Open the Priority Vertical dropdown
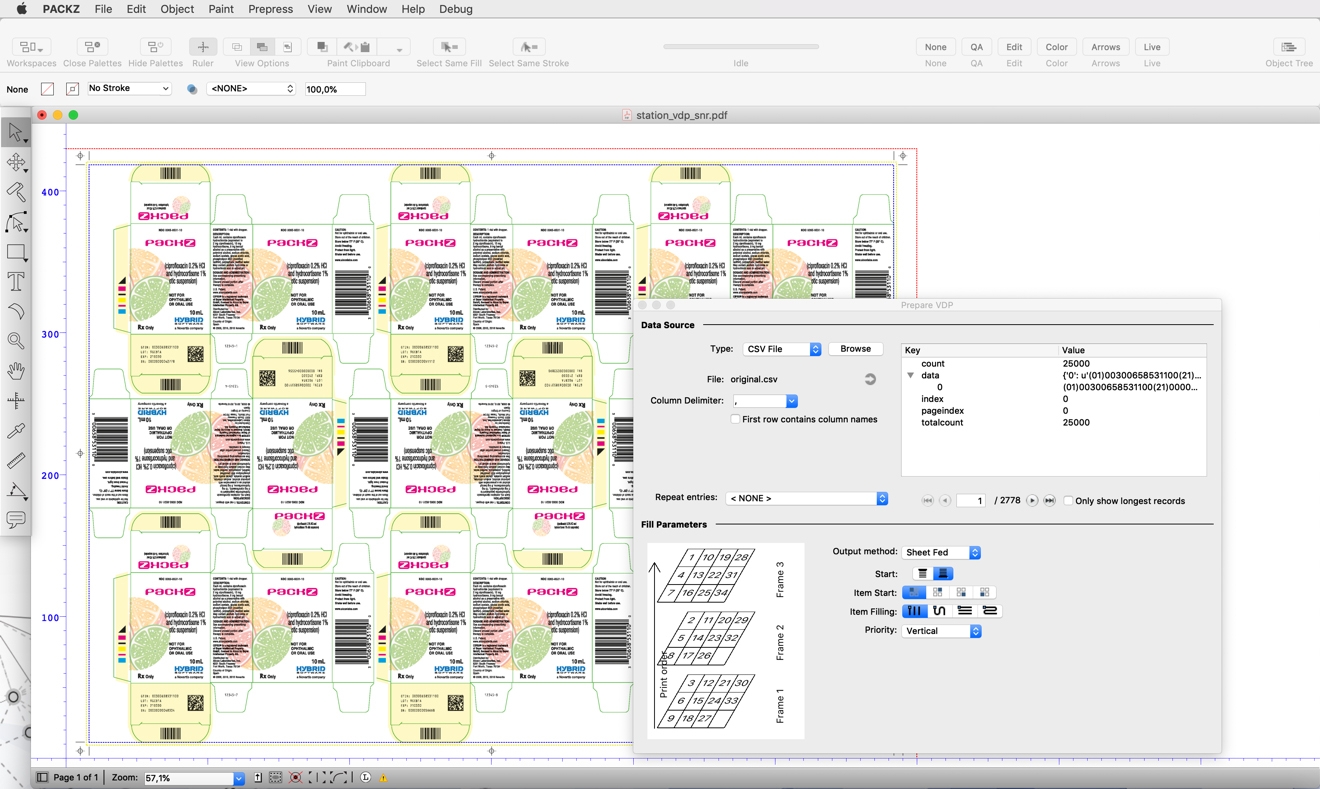1320x789 pixels. coord(941,631)
